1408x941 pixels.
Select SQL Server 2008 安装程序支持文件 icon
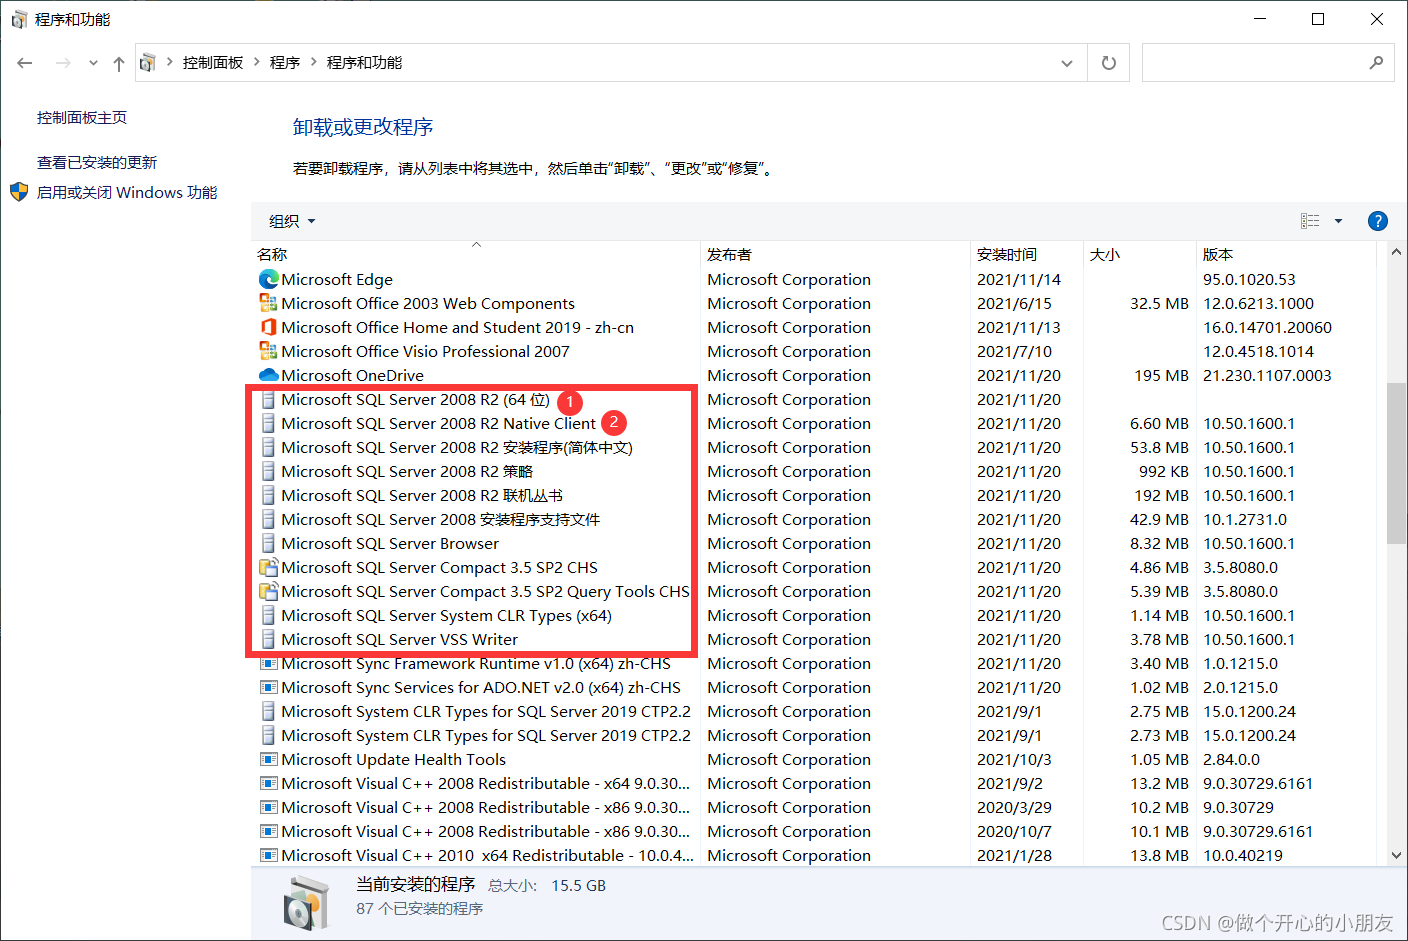[x=268, y=519]
